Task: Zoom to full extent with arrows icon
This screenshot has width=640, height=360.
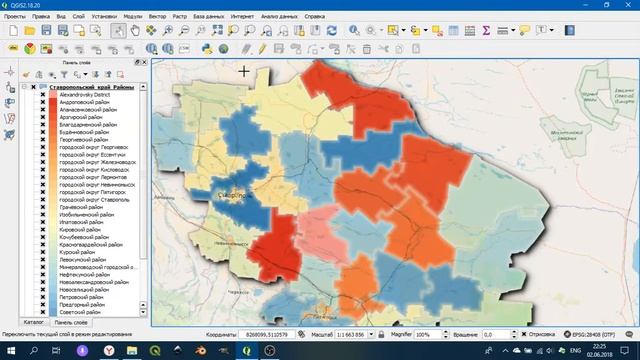Action: [217, 31]
